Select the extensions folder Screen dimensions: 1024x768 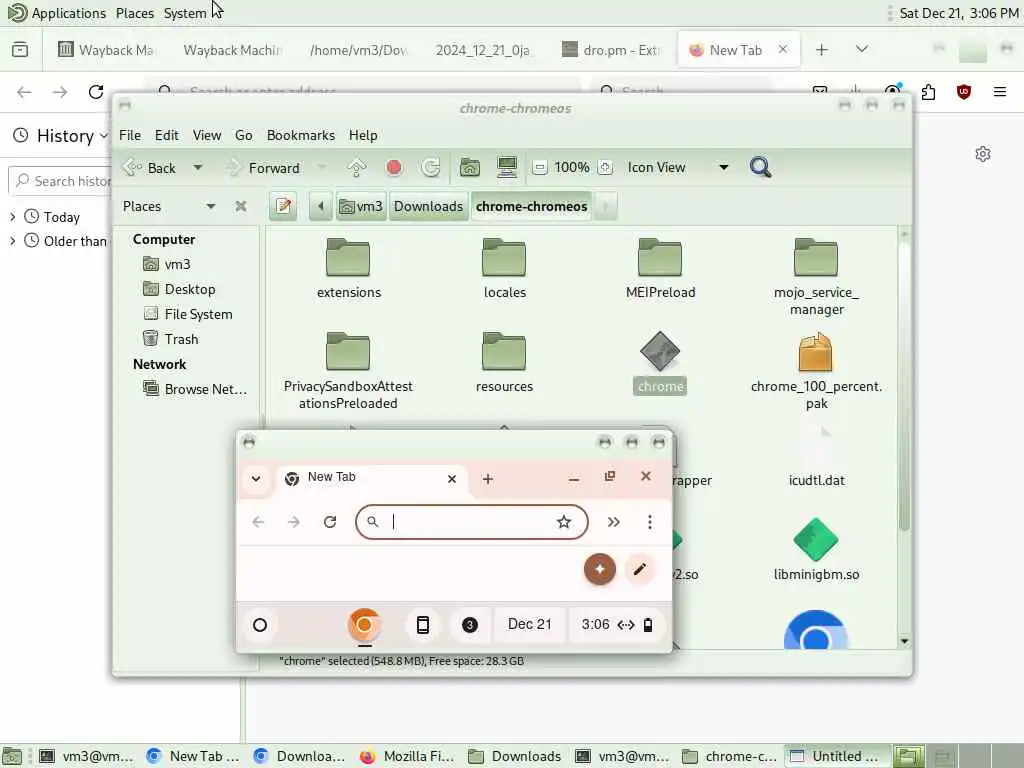[349, 269]
